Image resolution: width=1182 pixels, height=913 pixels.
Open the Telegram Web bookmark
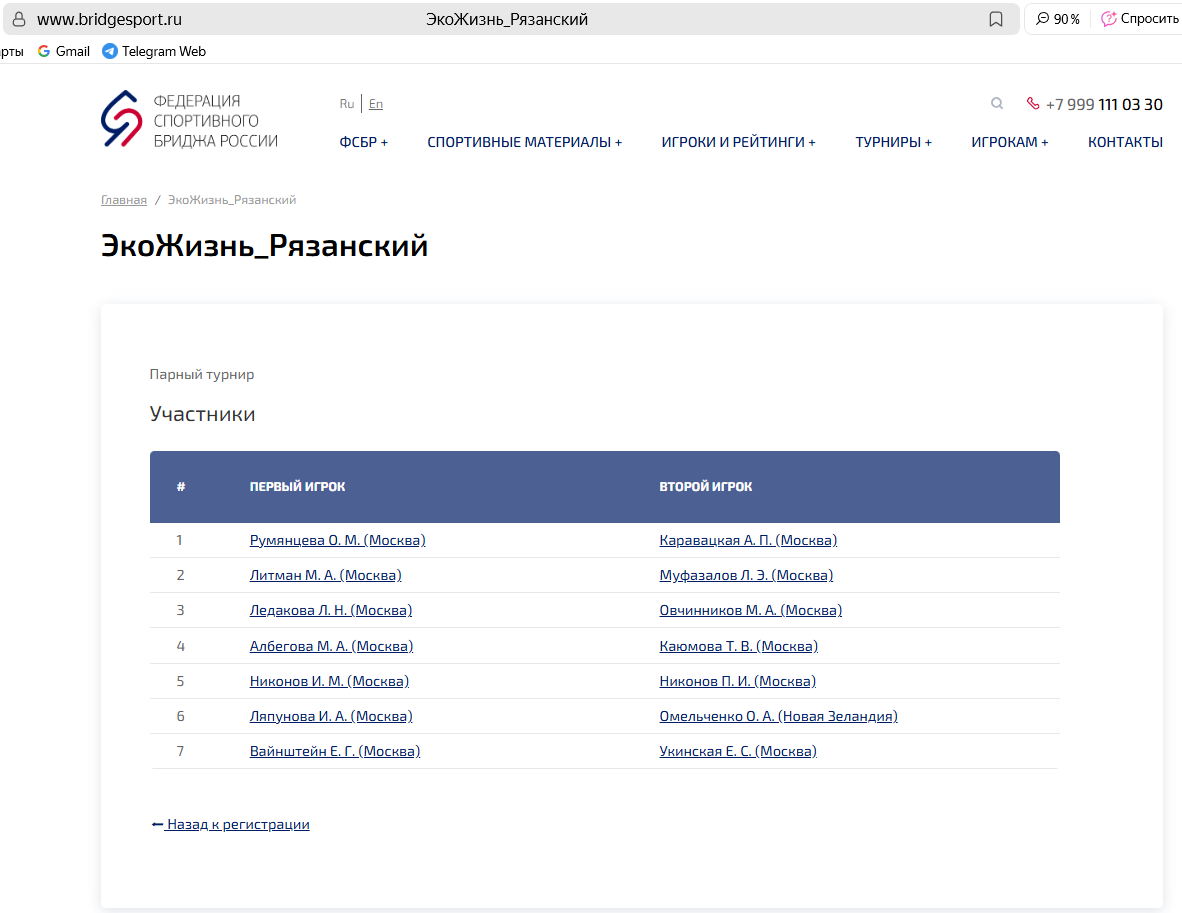[x=154, y=51]
